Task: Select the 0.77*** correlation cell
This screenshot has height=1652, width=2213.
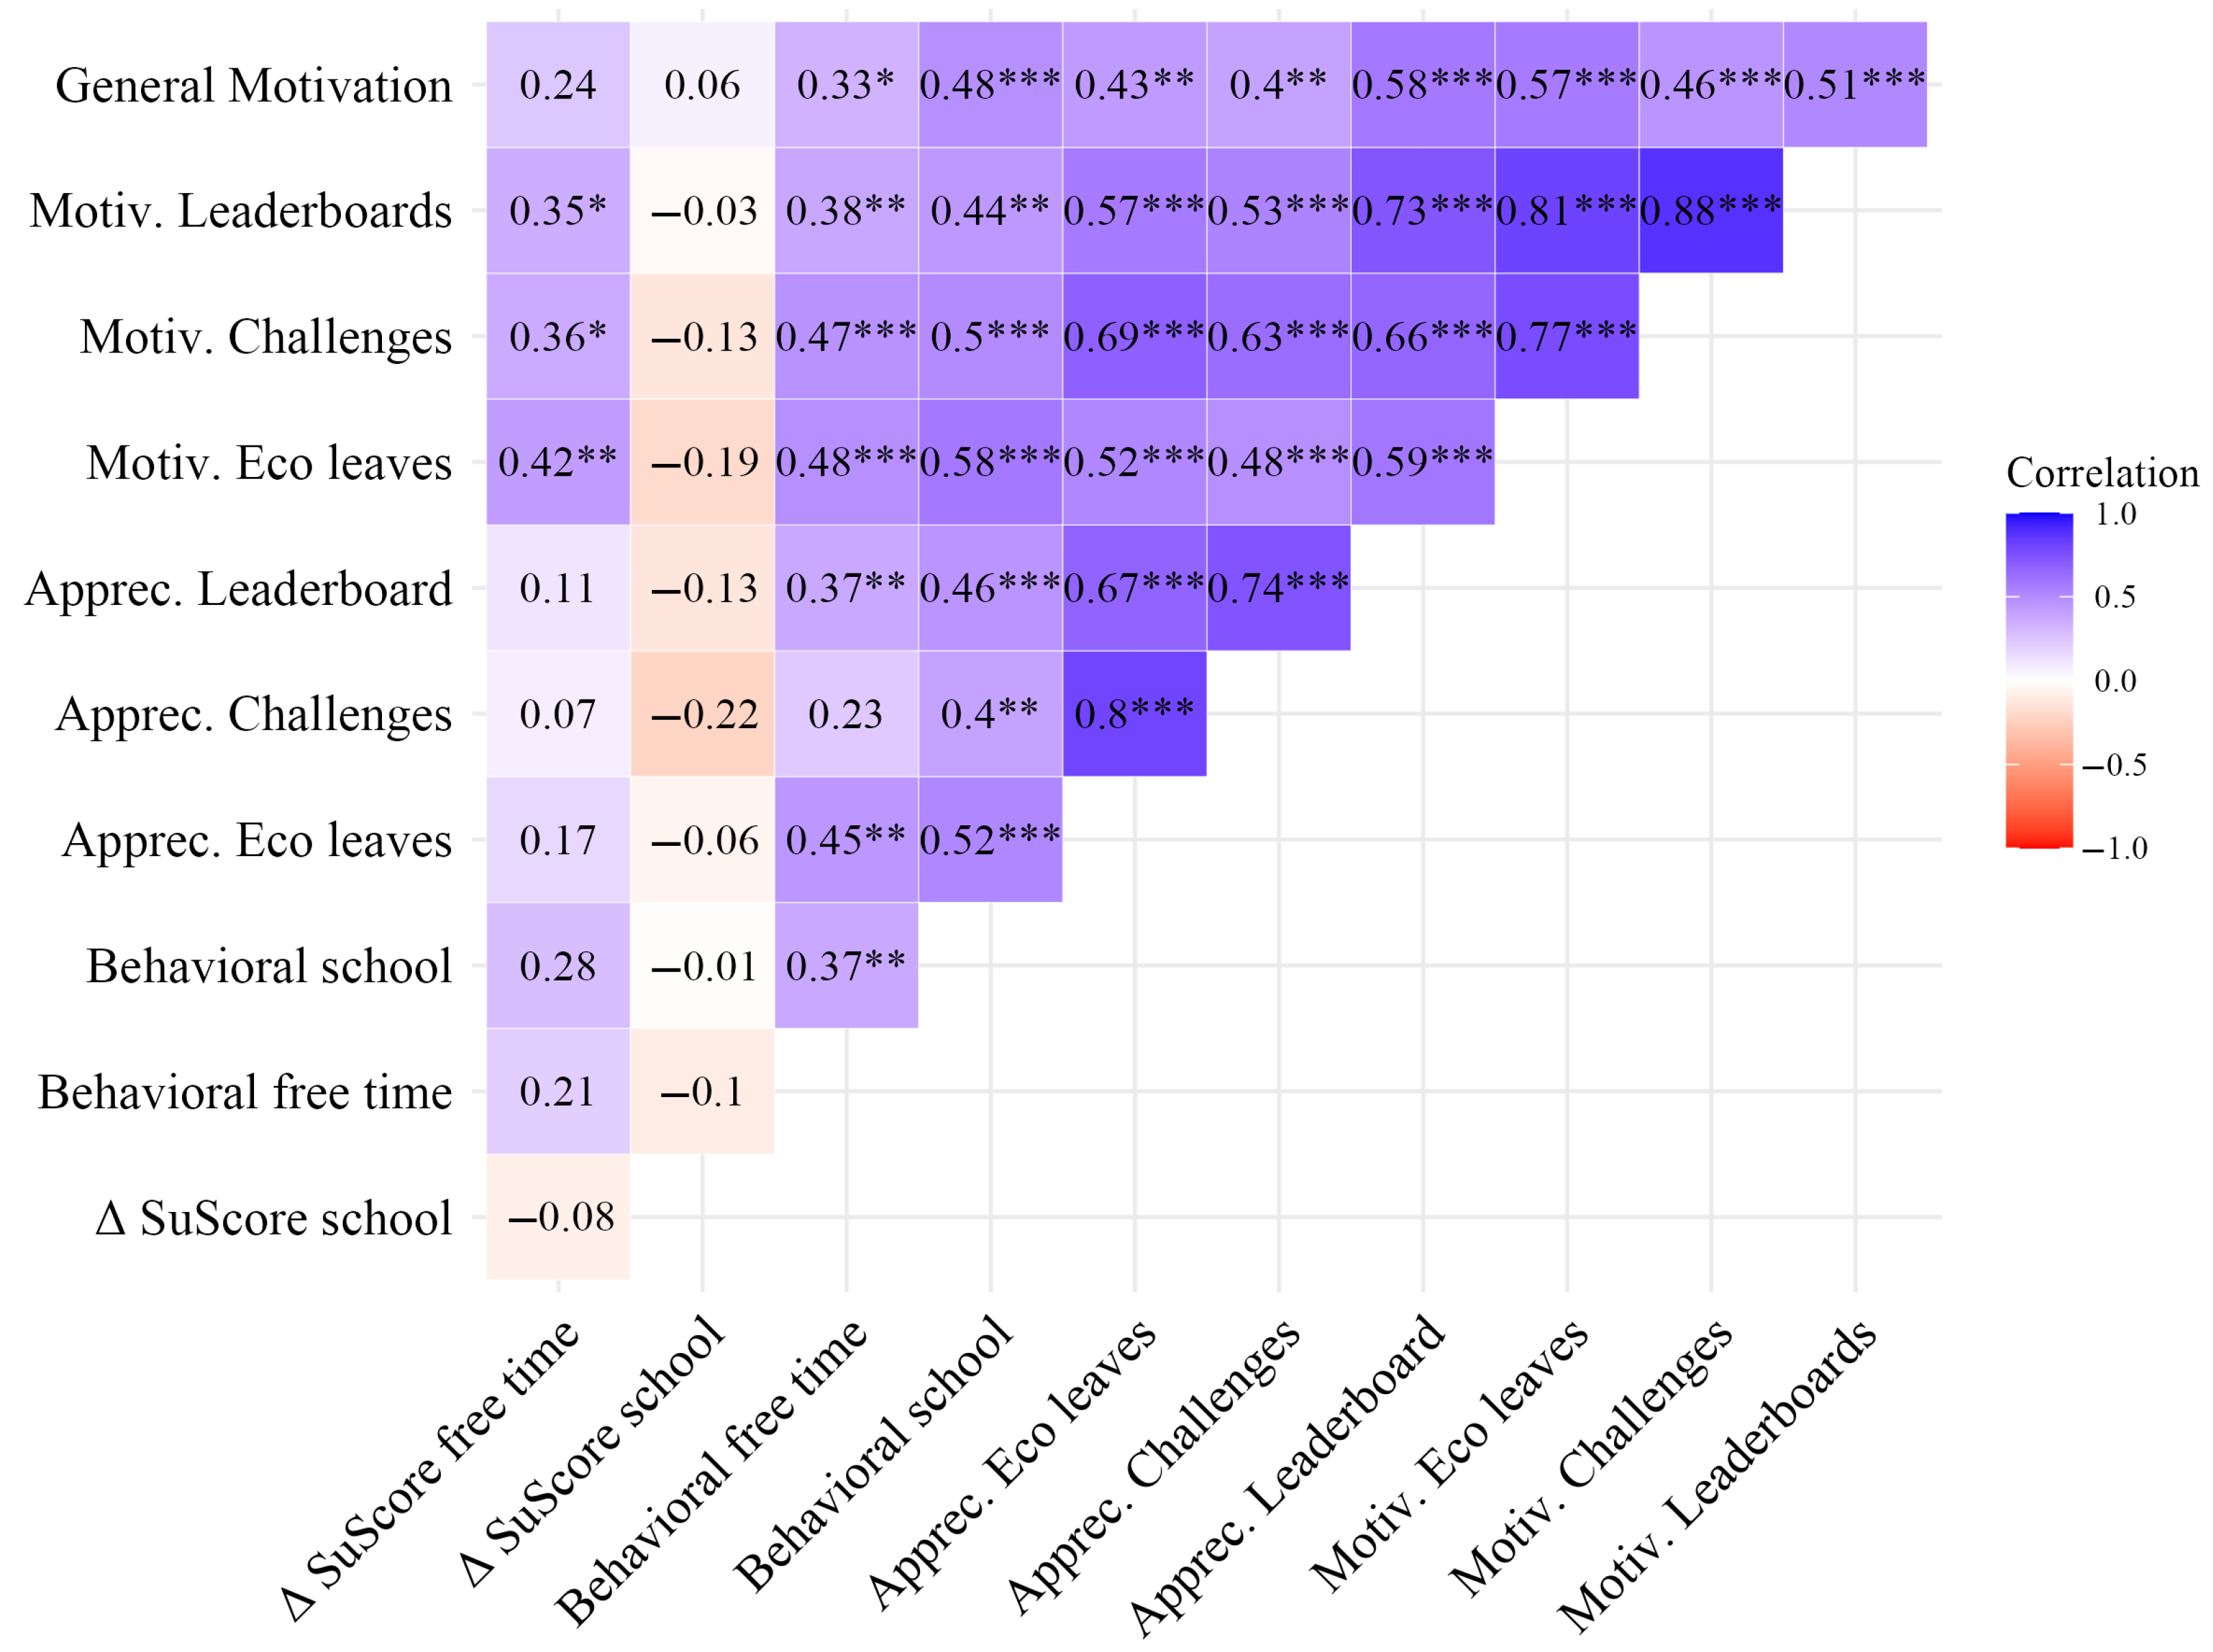Action: [x=1565, y=336]
